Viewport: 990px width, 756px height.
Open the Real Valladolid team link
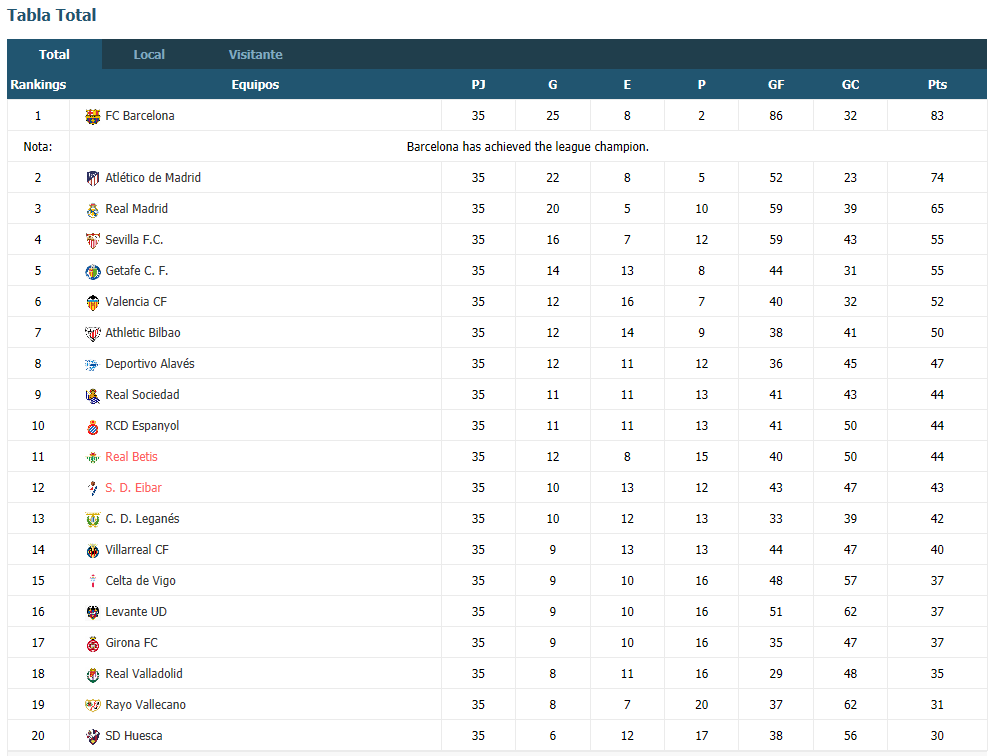pyautogui.click(x=144, y=673)
